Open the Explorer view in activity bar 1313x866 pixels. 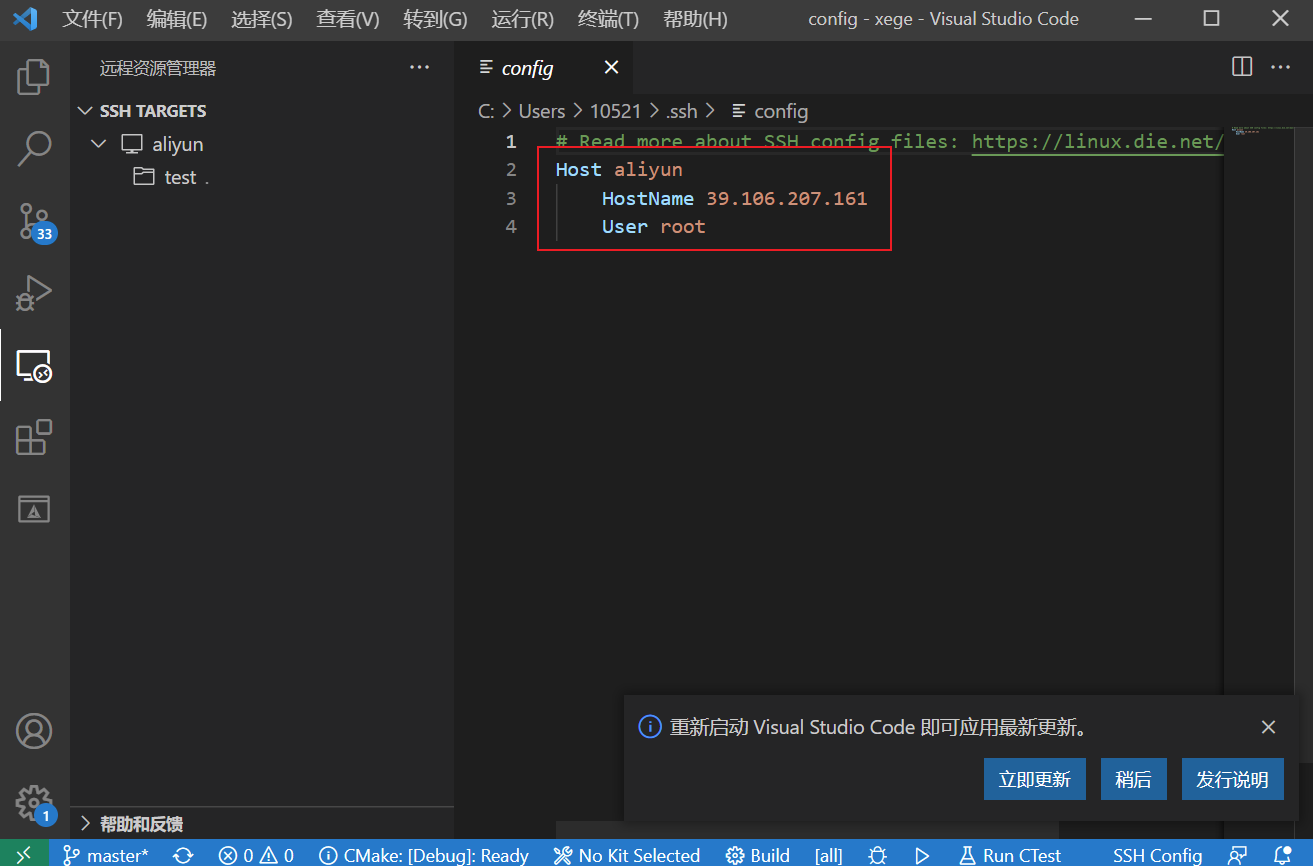(34, 77)
